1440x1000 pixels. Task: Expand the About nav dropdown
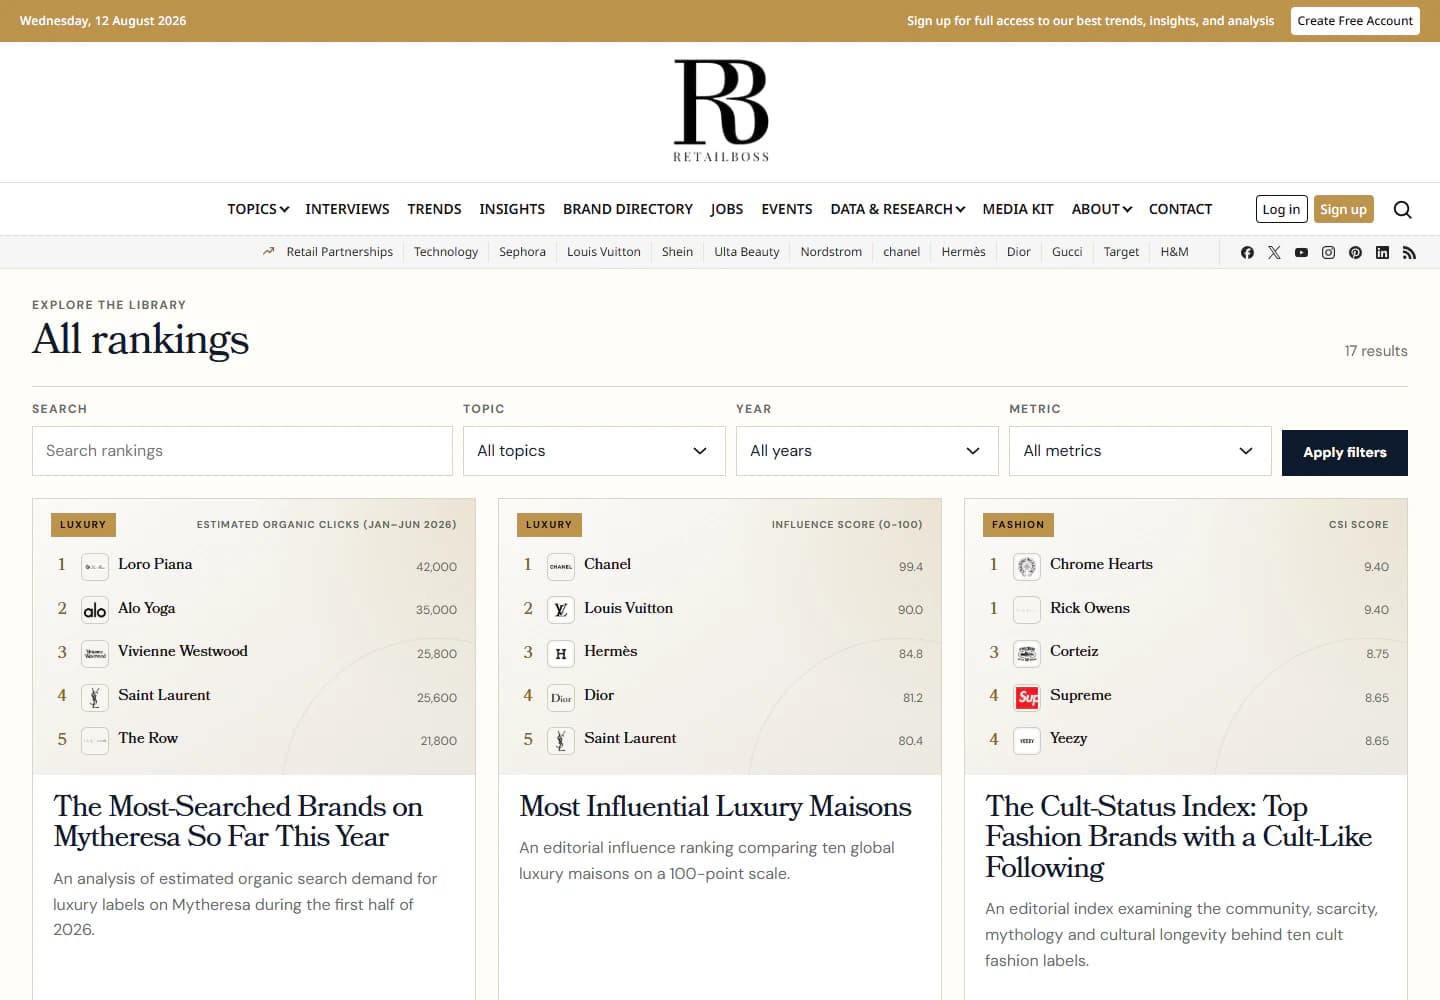(x=1101, y=209)
